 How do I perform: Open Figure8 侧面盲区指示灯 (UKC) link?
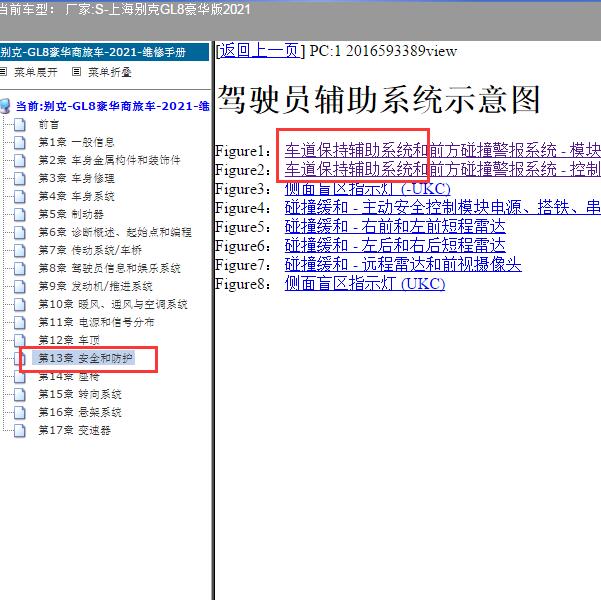coord(365,284)
